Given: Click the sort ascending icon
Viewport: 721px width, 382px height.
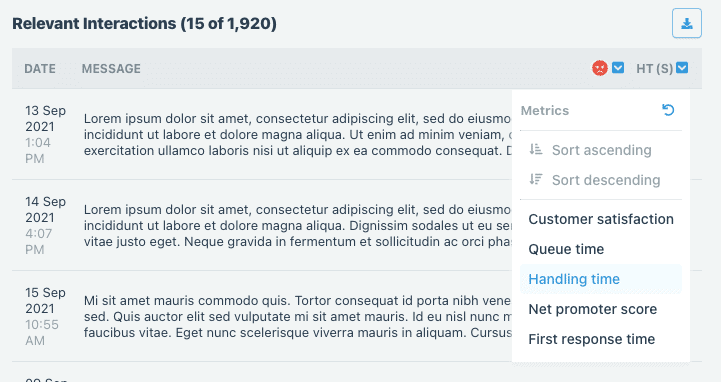Looking at the screenshot, I should click(536, 149).
